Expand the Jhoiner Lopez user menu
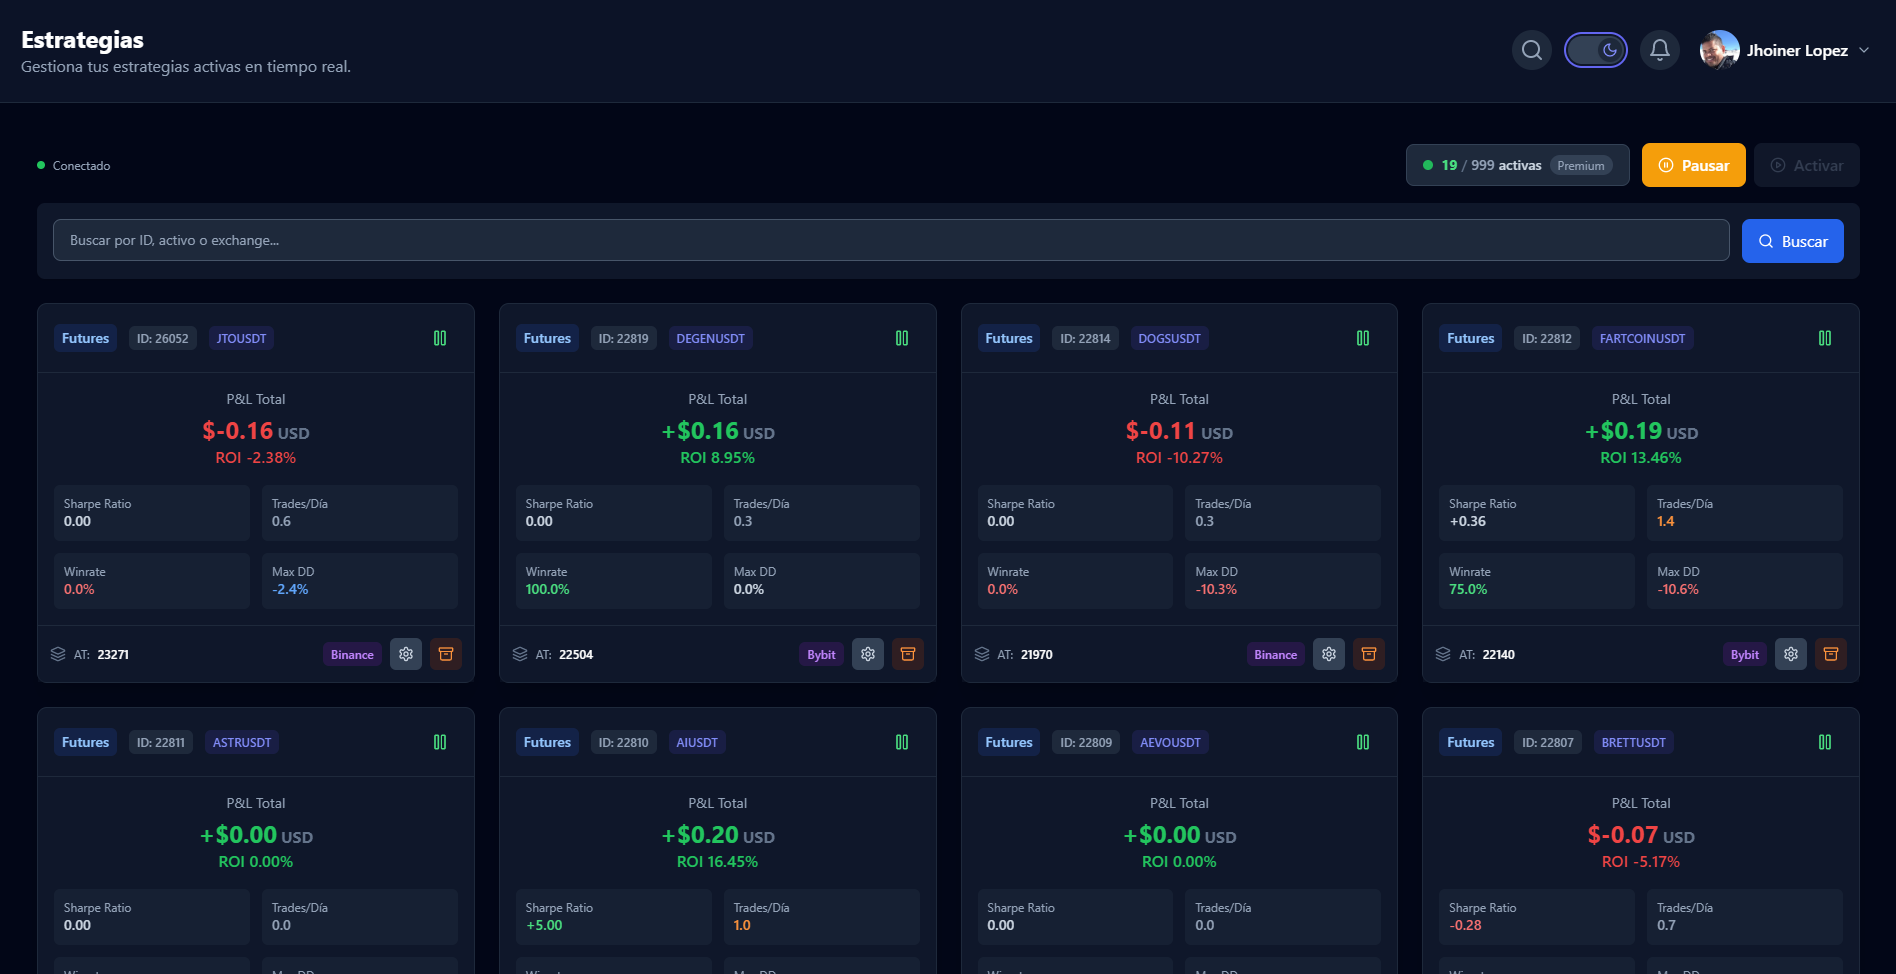1896x974 pixels. [x=1863, y=50]
